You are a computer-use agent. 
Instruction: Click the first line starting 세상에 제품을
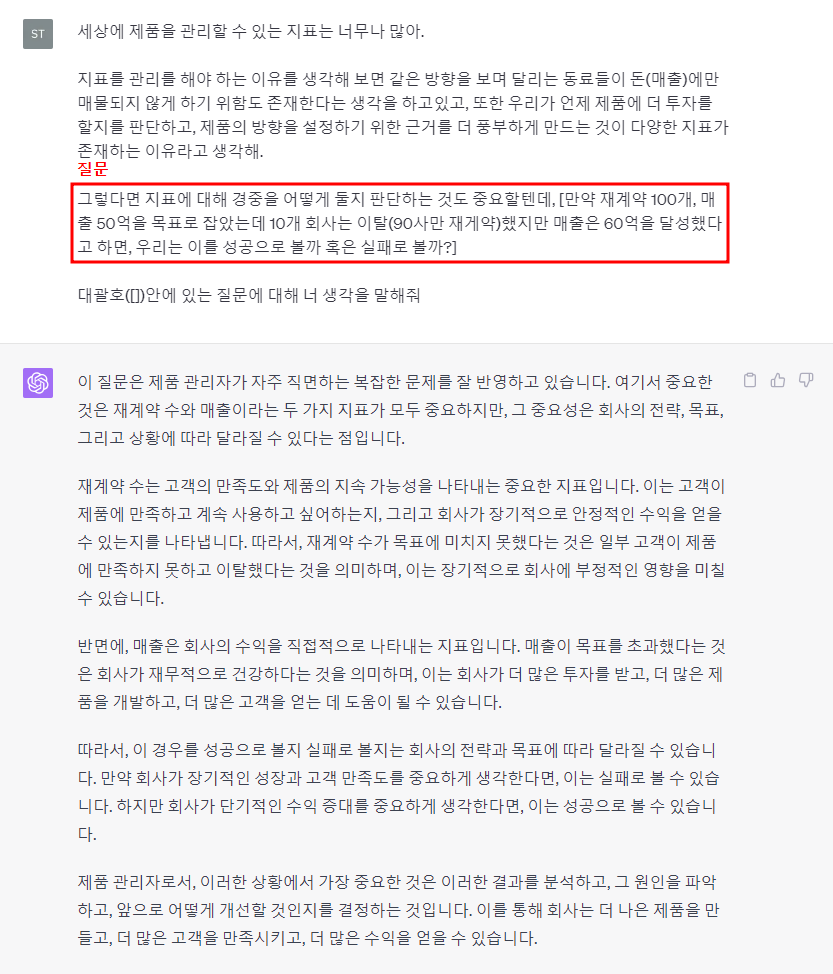251,31
